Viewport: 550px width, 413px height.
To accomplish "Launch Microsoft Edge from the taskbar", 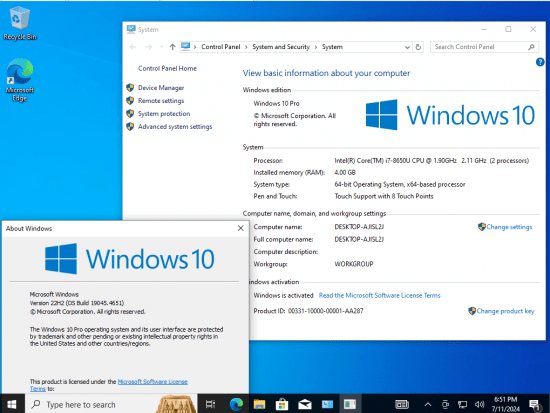I will [x=236, y=405].
